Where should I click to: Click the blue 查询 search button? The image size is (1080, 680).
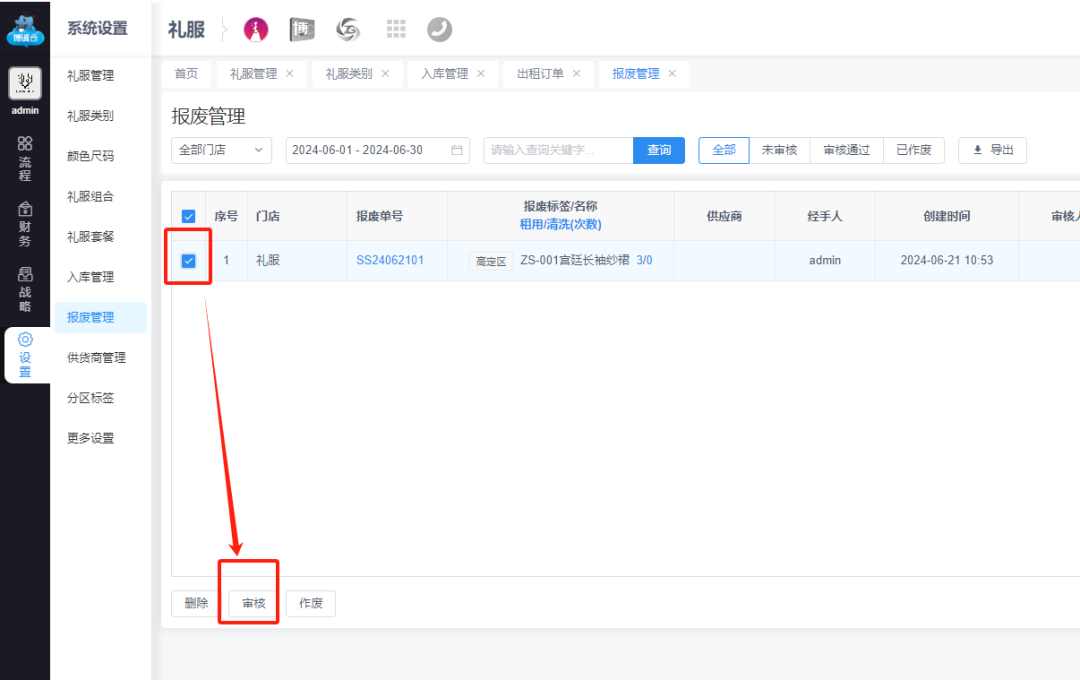click(658, 150)
